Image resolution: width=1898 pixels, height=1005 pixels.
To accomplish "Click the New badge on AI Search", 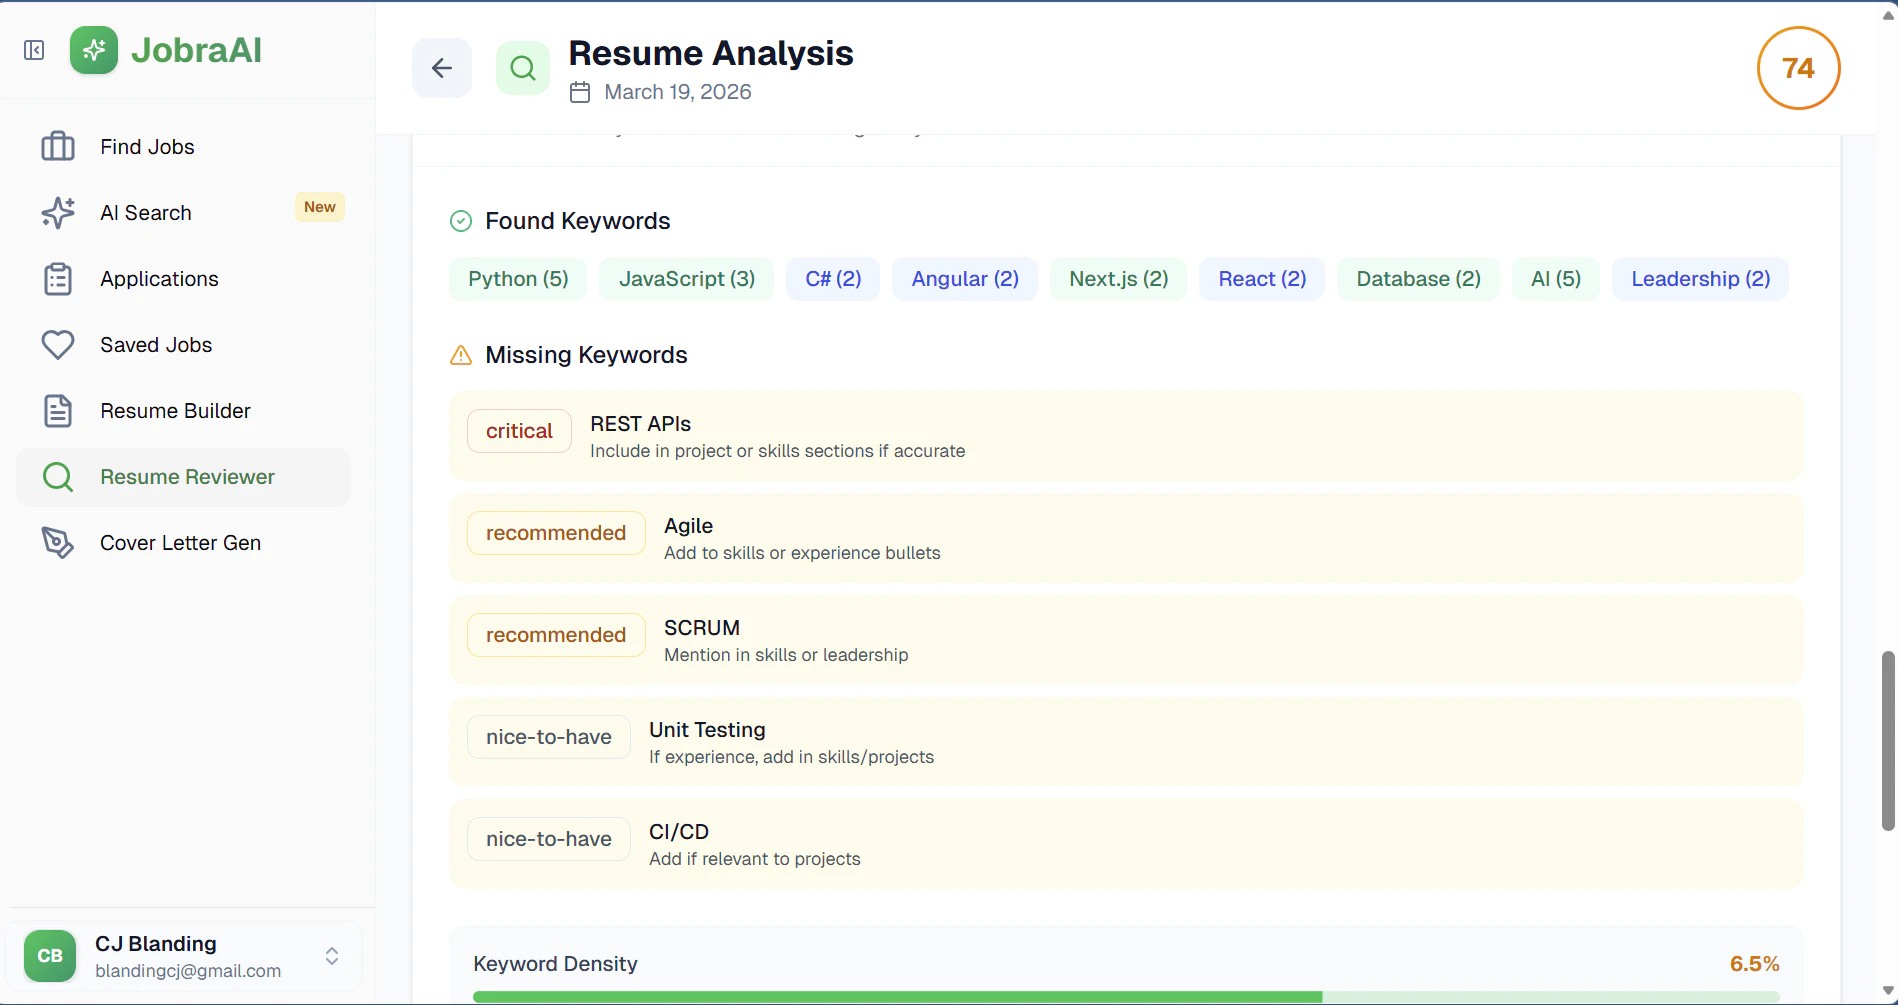I will click(320, 207).
